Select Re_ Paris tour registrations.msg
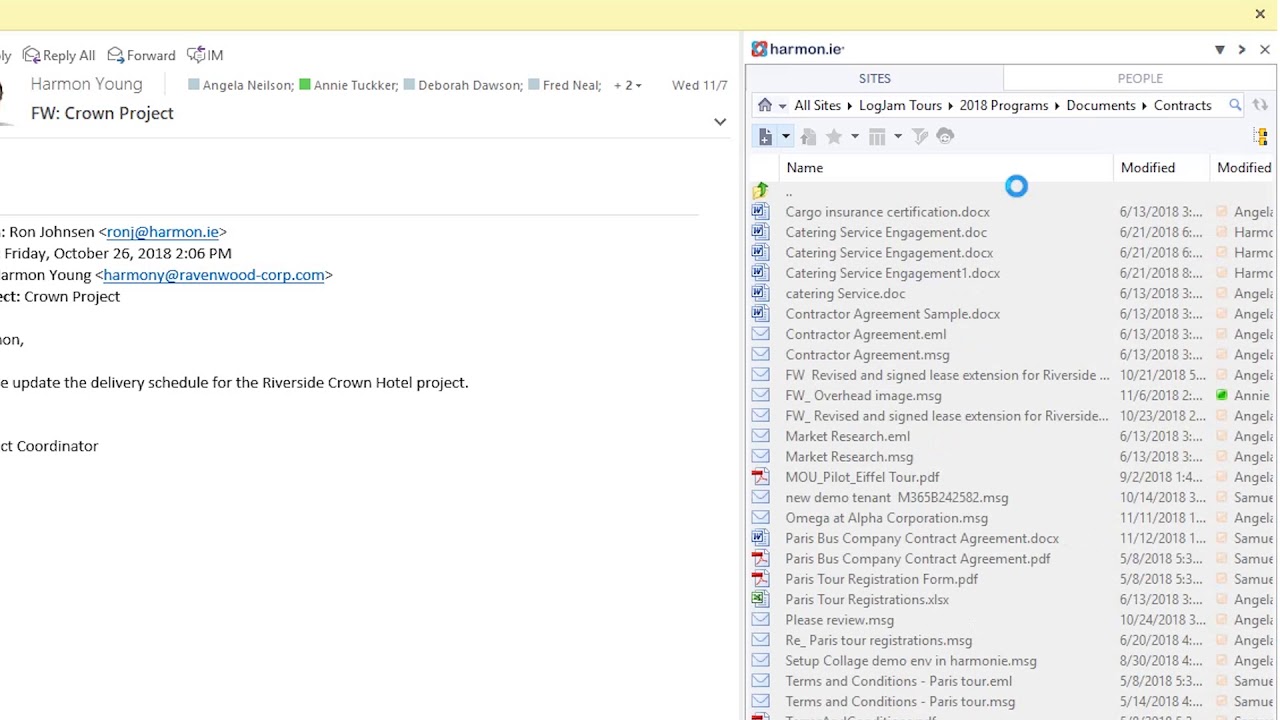The height and width of the screenshot is (720, 1280). (x=878, y=641)
